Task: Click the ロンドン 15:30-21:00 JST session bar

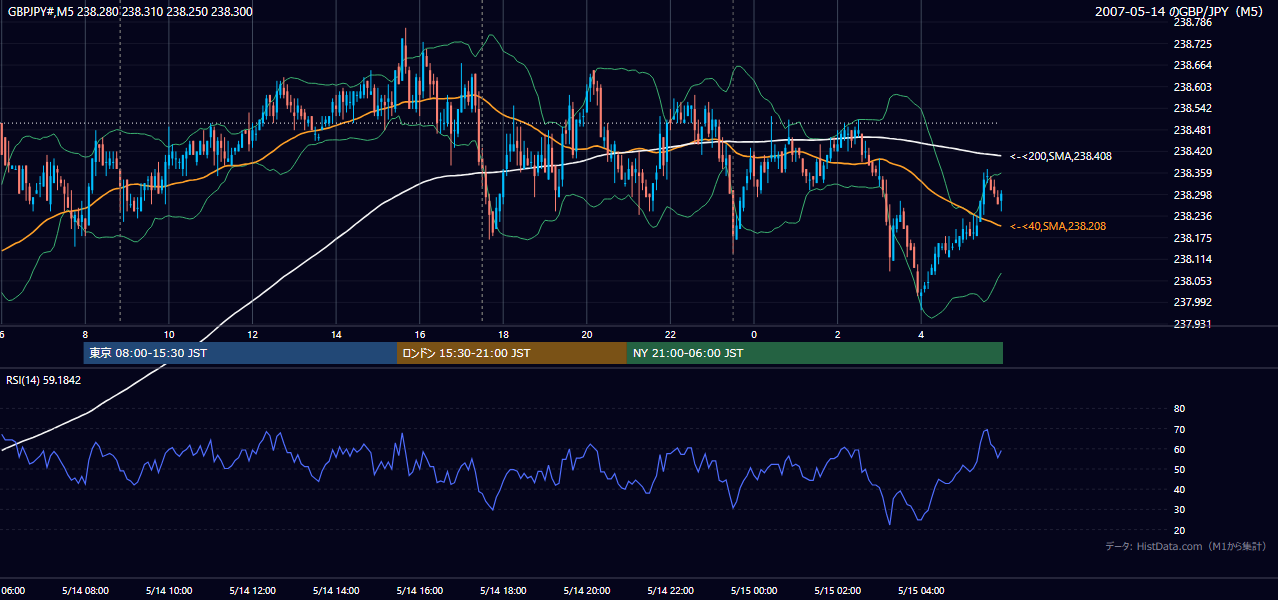Action: click(x=512, y=353)
